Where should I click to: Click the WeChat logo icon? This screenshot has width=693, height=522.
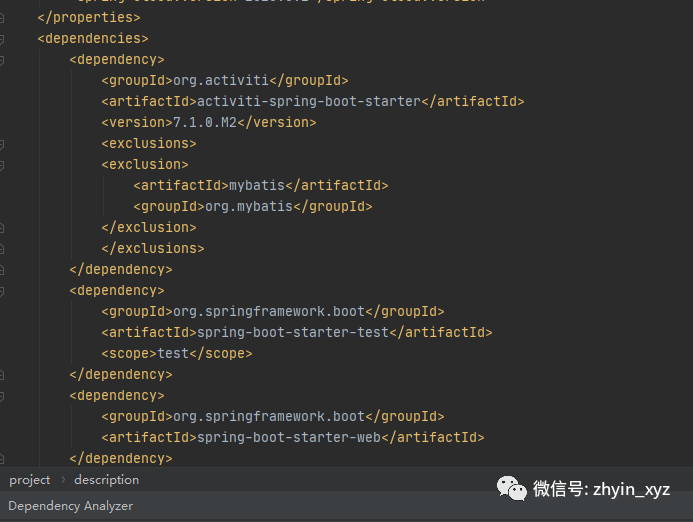coord(513,488)
